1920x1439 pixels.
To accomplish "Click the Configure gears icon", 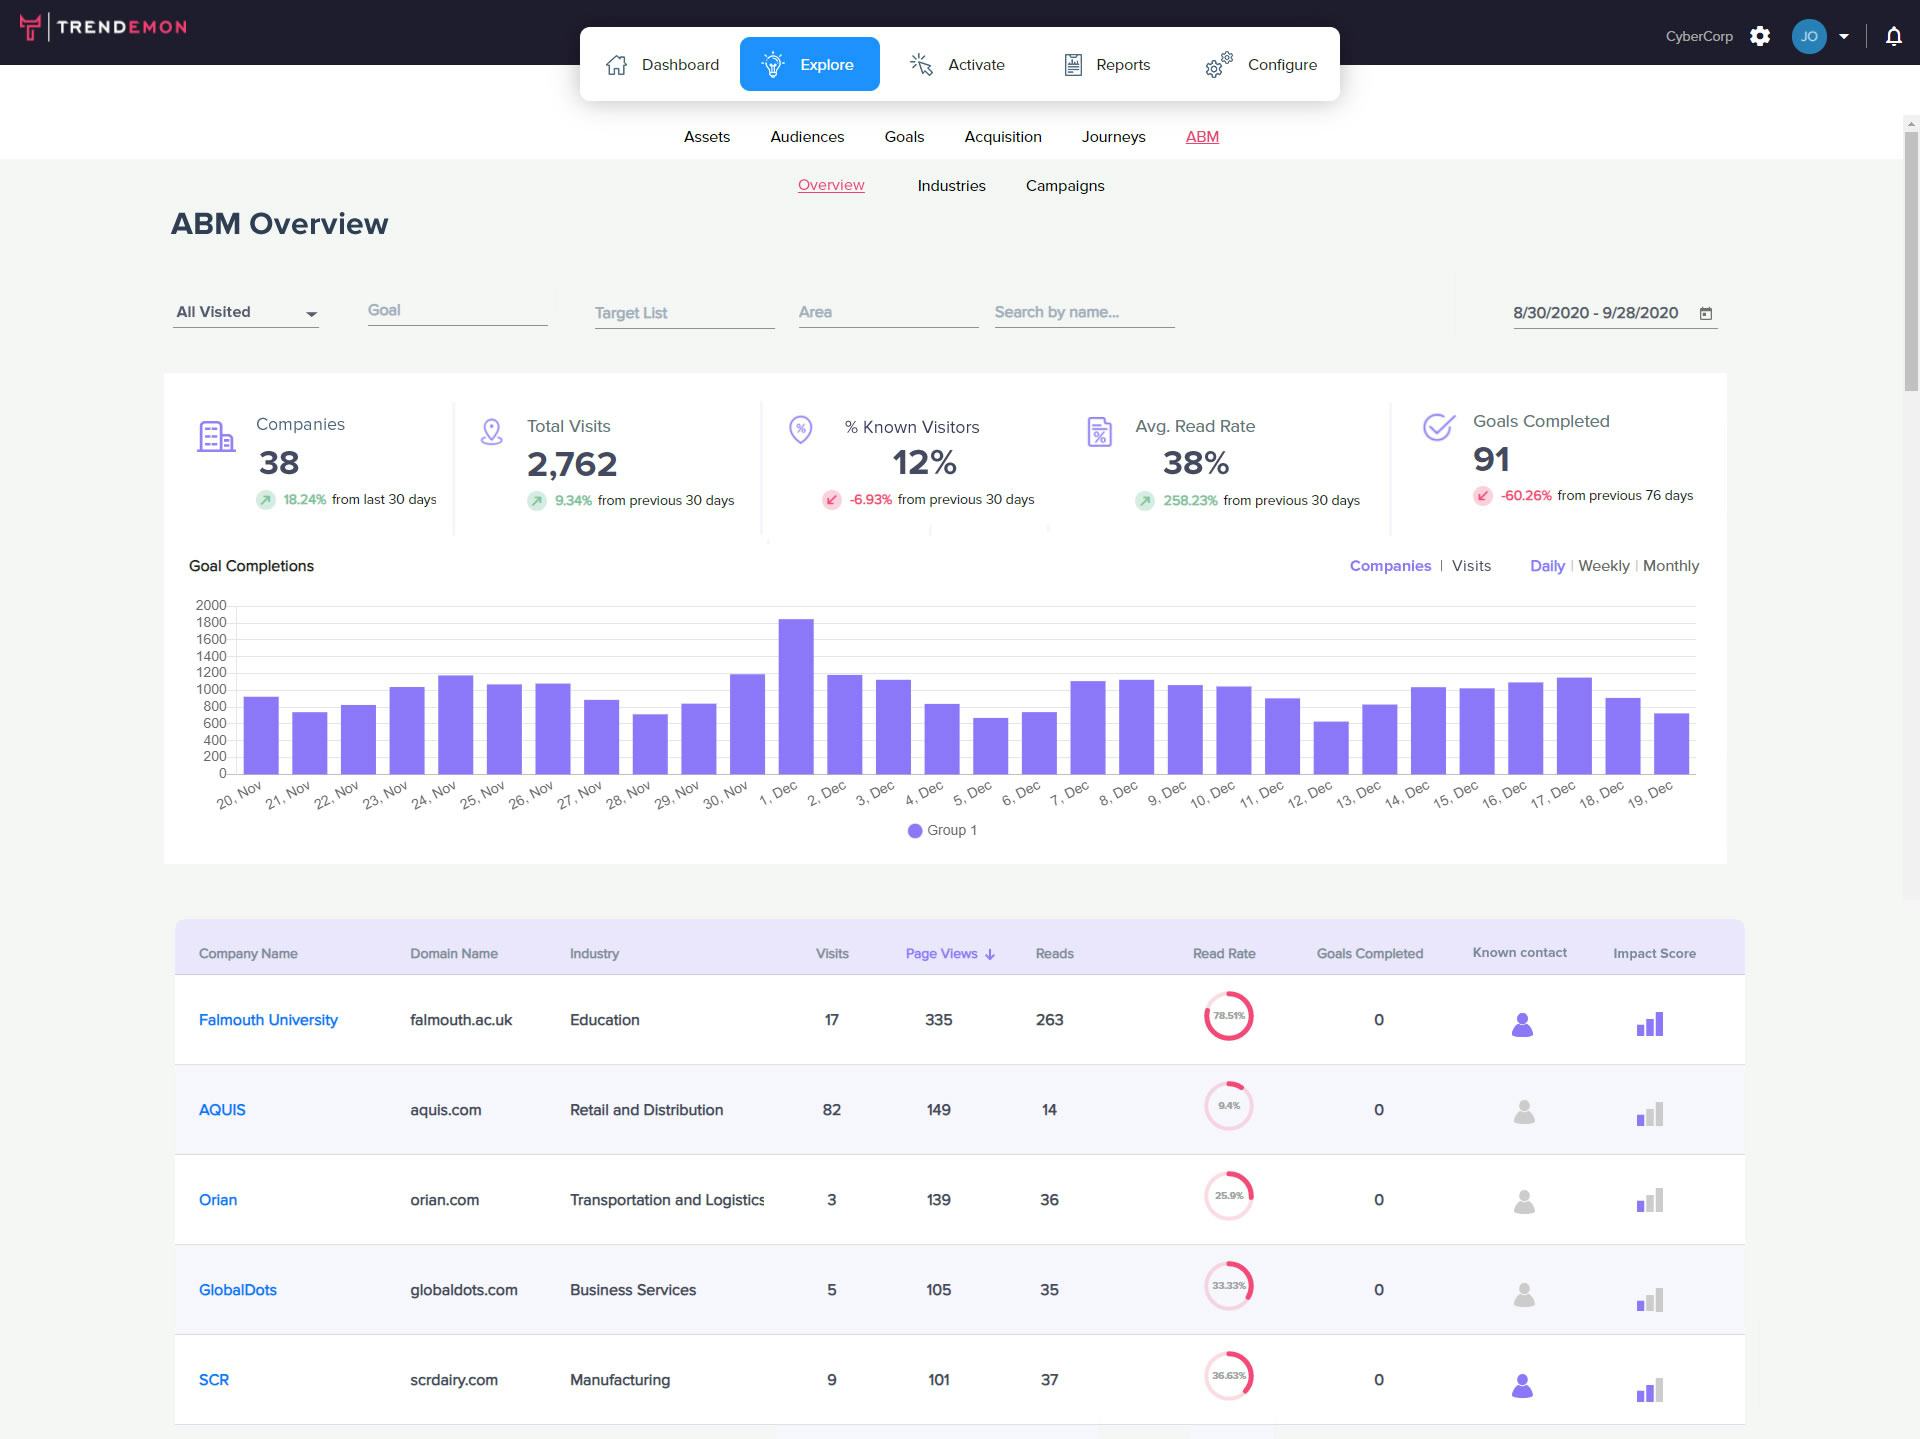I will [x=1217, y=63].
